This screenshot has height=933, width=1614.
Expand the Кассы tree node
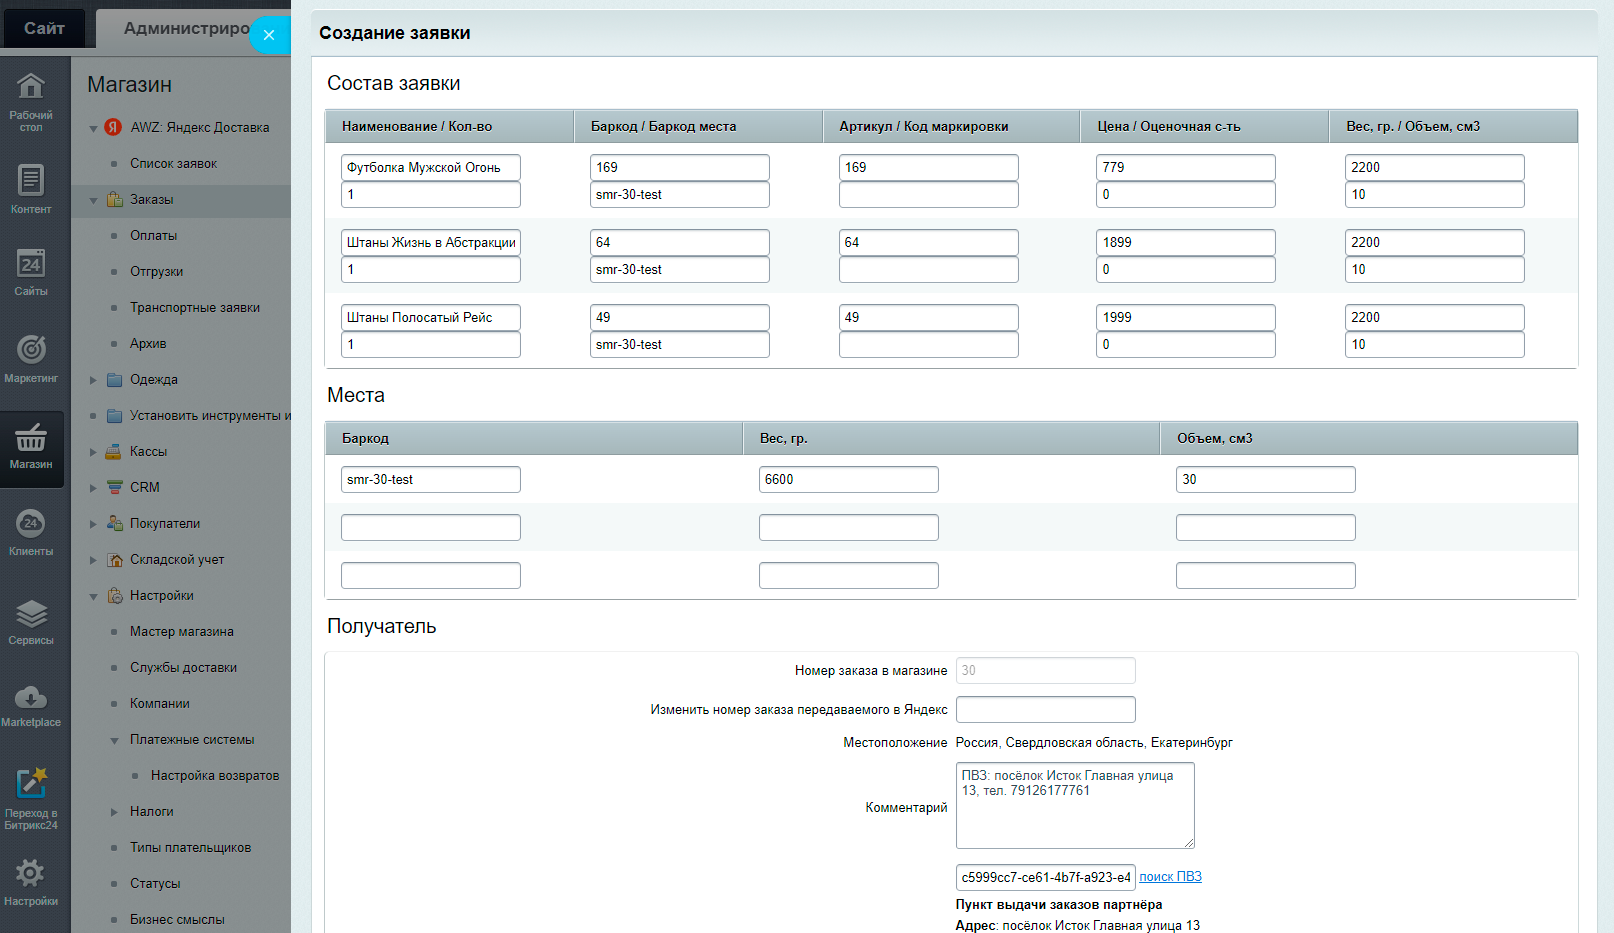(x=93, y=452)
